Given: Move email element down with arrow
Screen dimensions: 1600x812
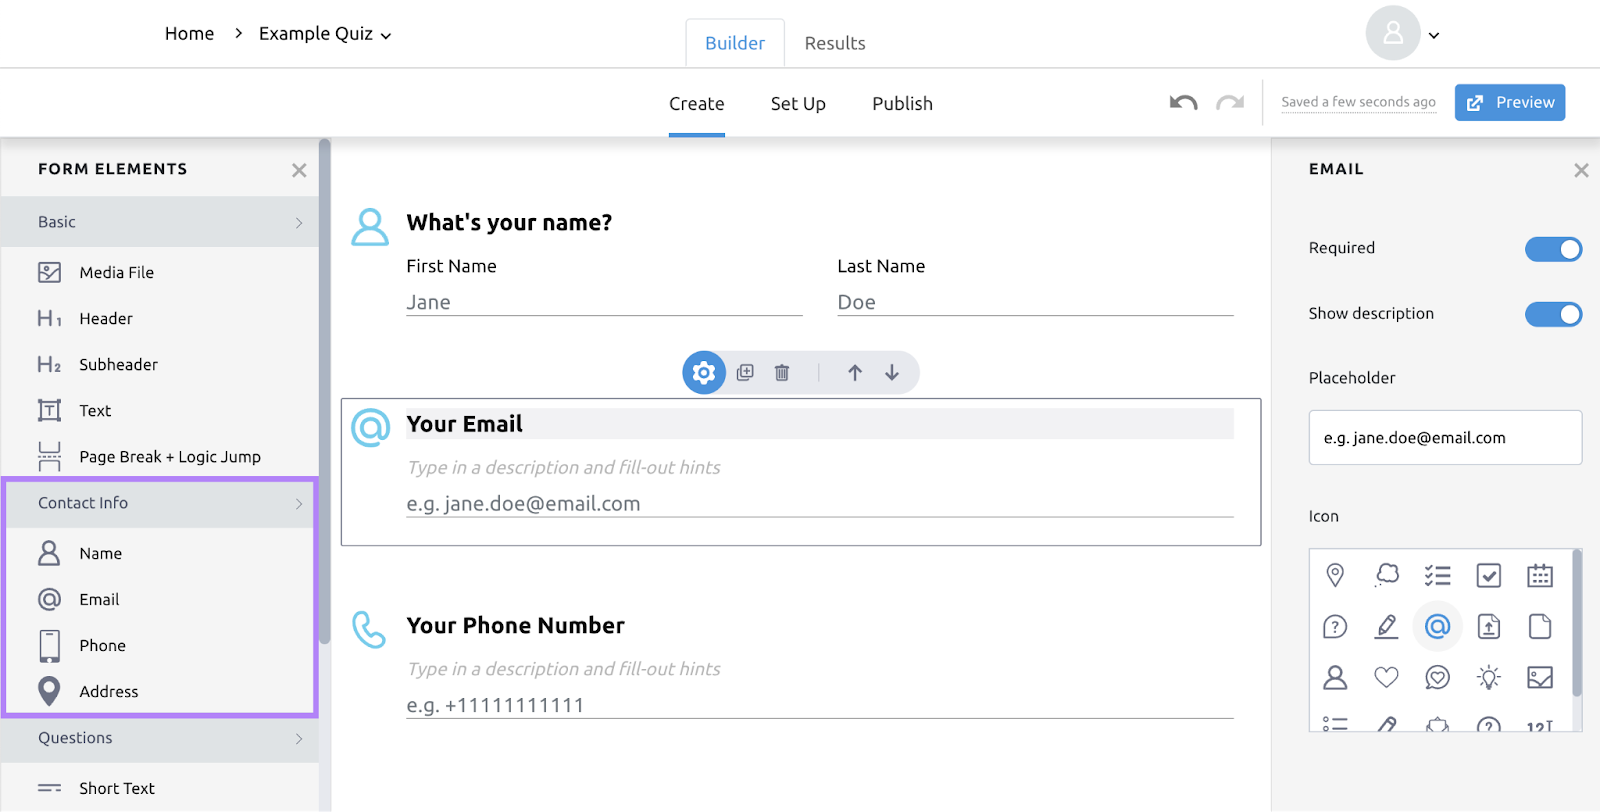Looking at the screenshot, I should 892,373.
